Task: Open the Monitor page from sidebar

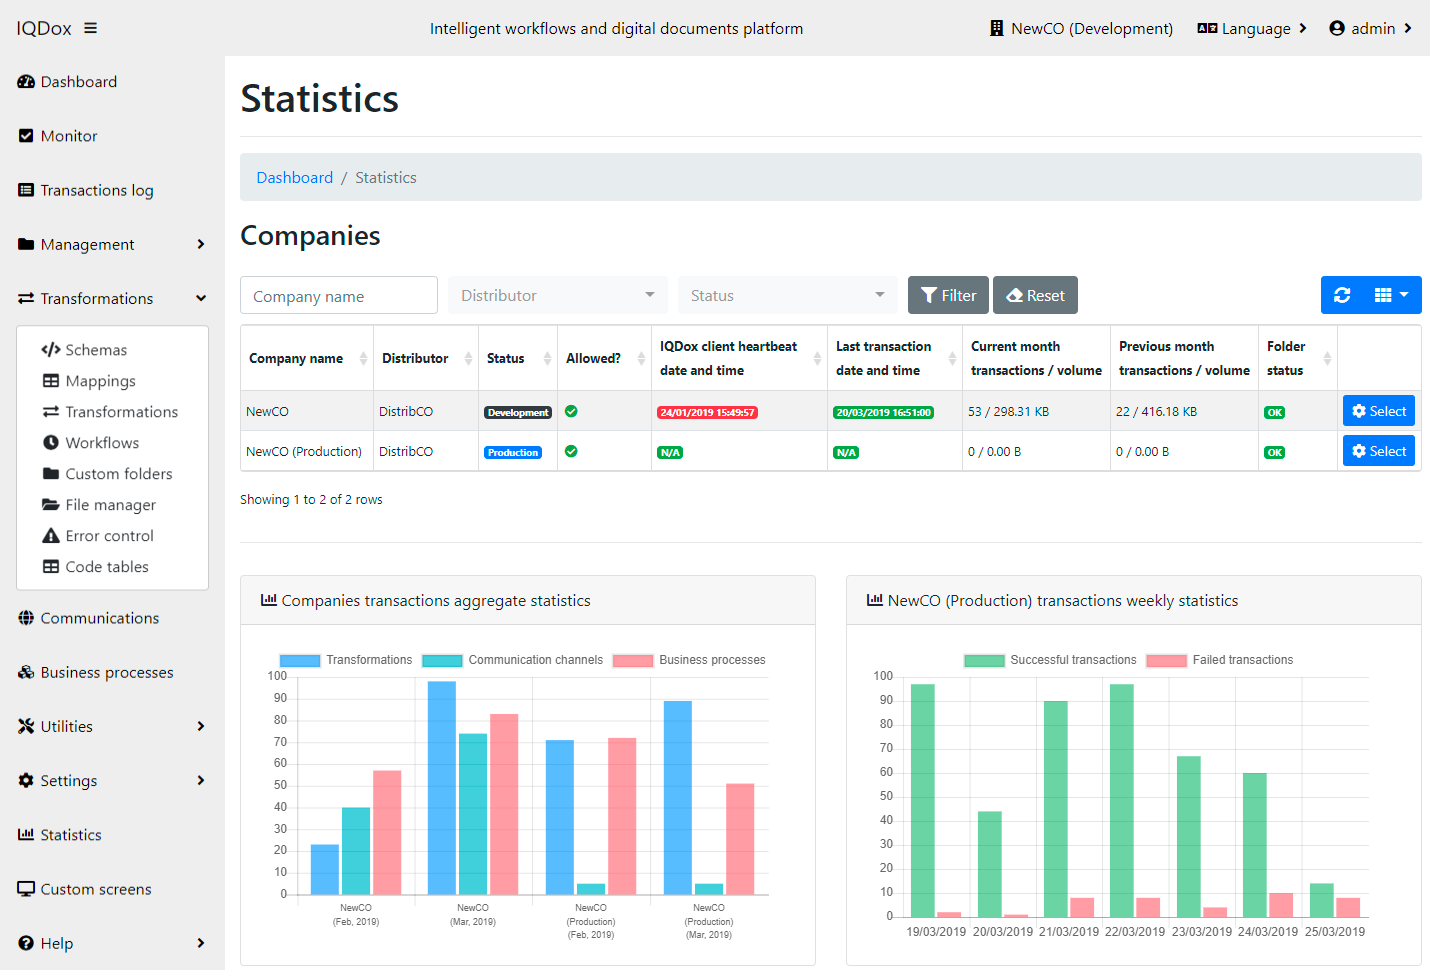Action: click(68, 136)
